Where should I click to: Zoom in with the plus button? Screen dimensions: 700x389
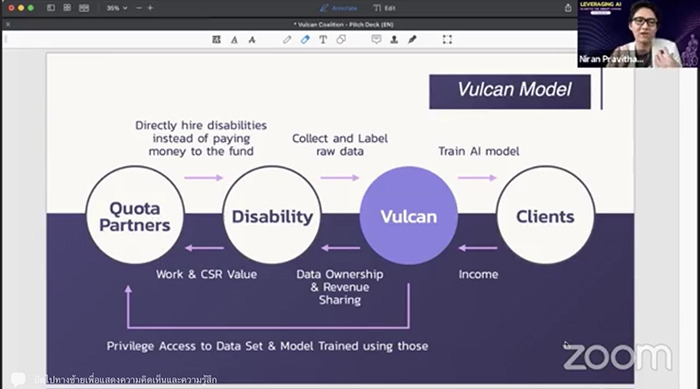(x=150, y=8)
